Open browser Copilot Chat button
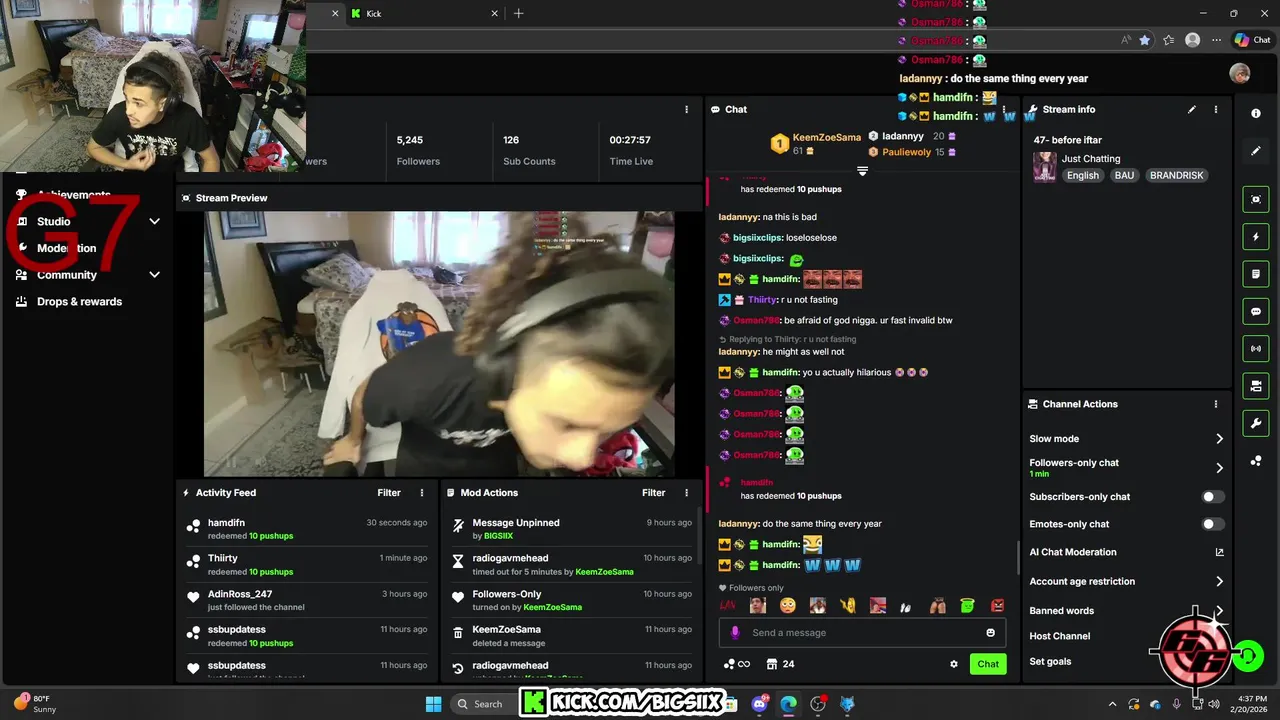Screen dimensions: 1280x720 pos(1252,40)
